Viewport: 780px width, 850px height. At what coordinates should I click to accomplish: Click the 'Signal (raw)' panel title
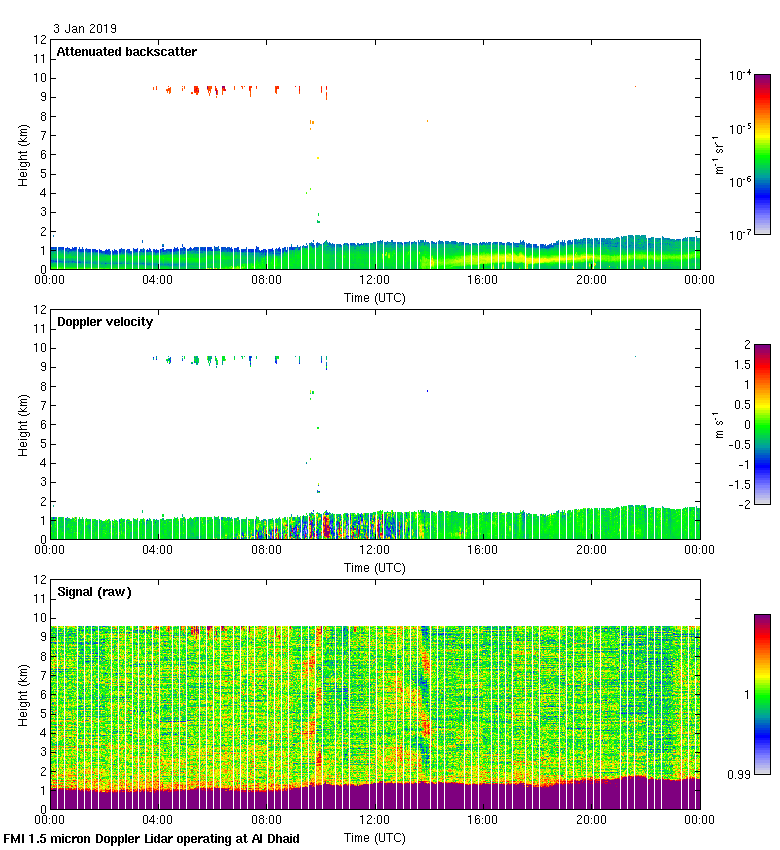point(94,592)
